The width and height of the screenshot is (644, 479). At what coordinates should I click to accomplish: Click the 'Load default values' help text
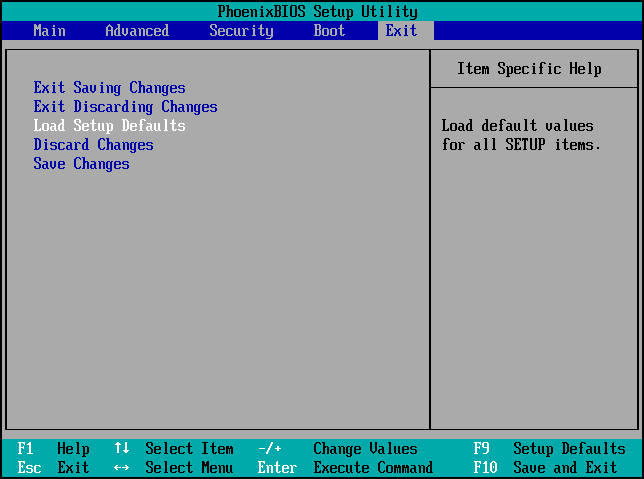[521, 135]
